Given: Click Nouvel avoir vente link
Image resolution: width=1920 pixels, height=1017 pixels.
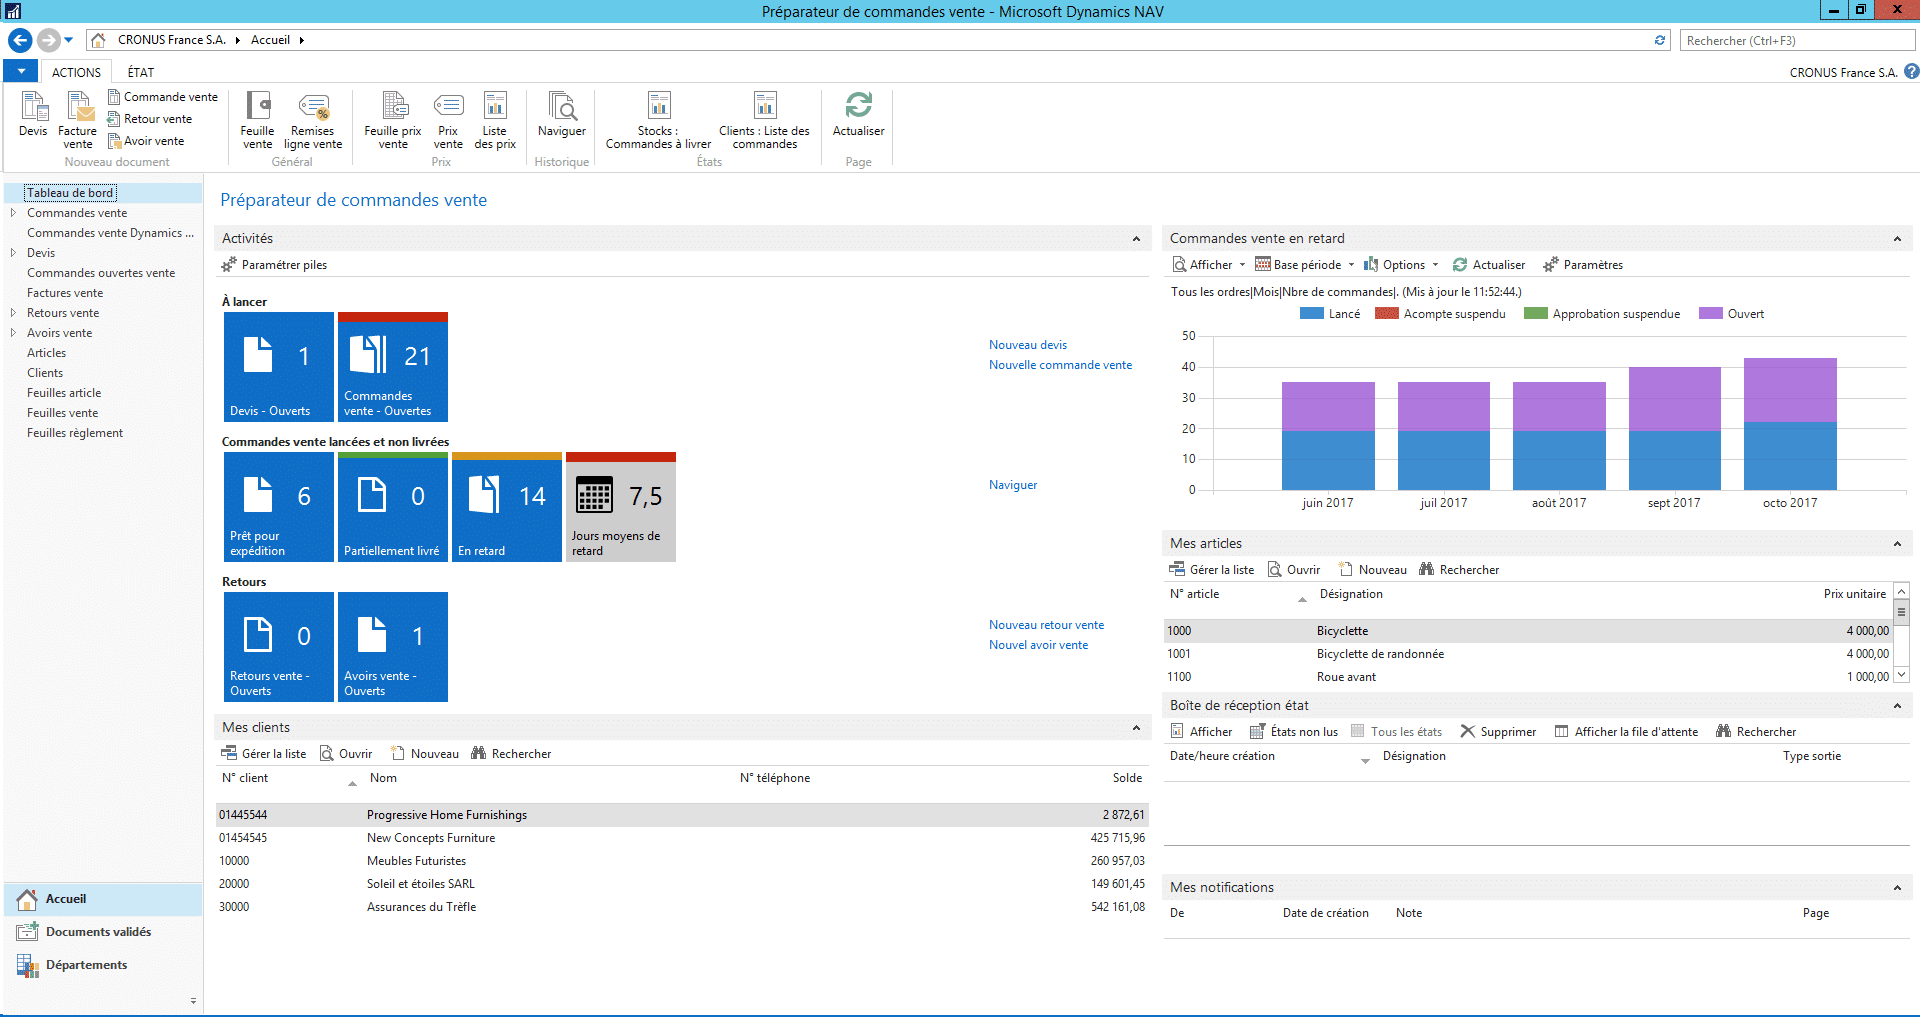Looking at the screenshot, I should [x=1039, y=645].
